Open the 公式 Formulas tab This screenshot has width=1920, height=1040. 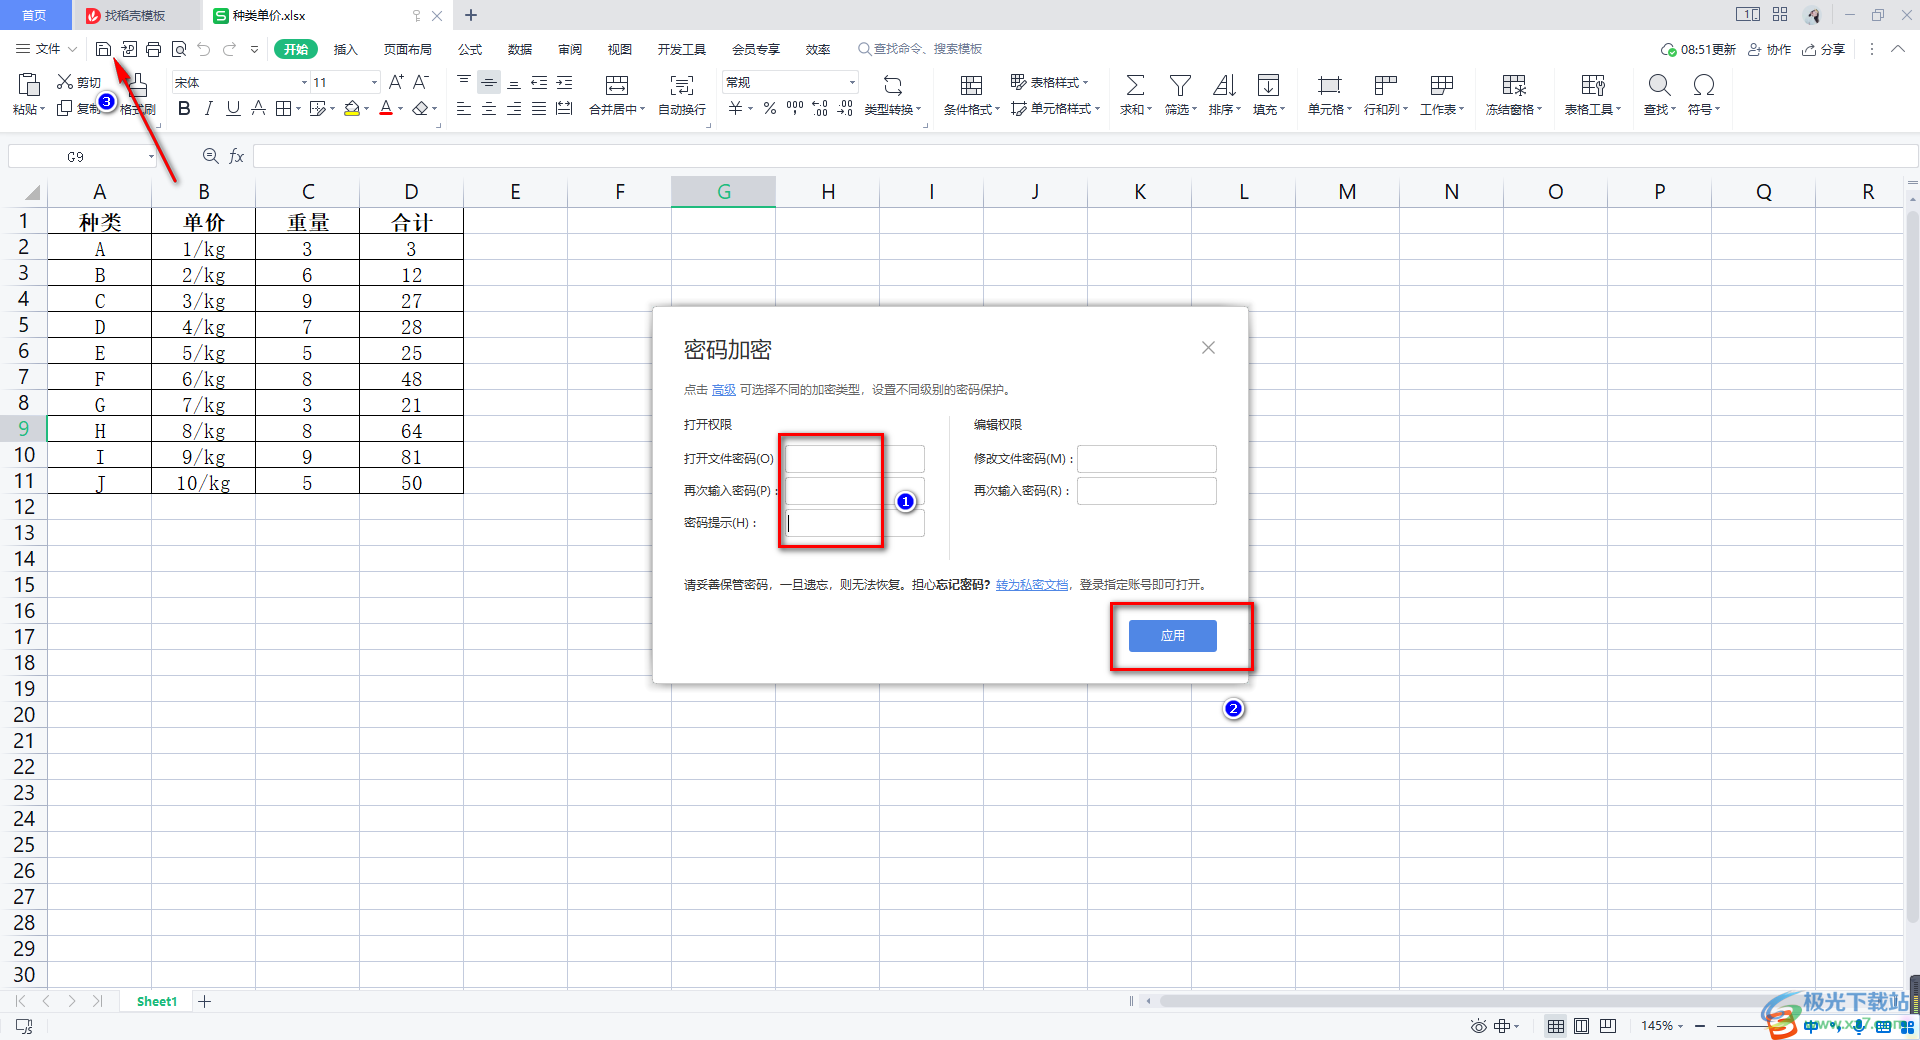tap(470, 49)
